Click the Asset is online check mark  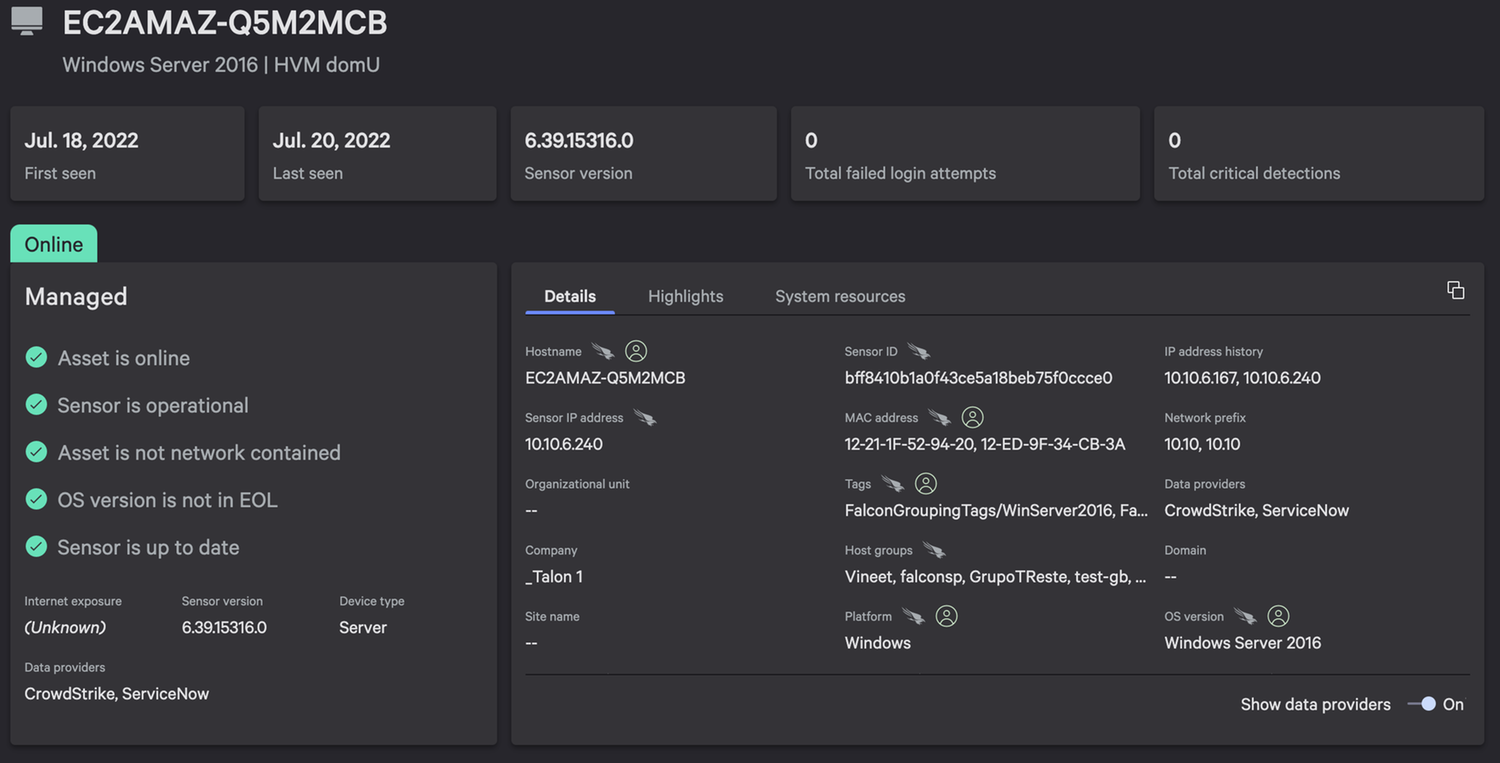coord(37,357)
